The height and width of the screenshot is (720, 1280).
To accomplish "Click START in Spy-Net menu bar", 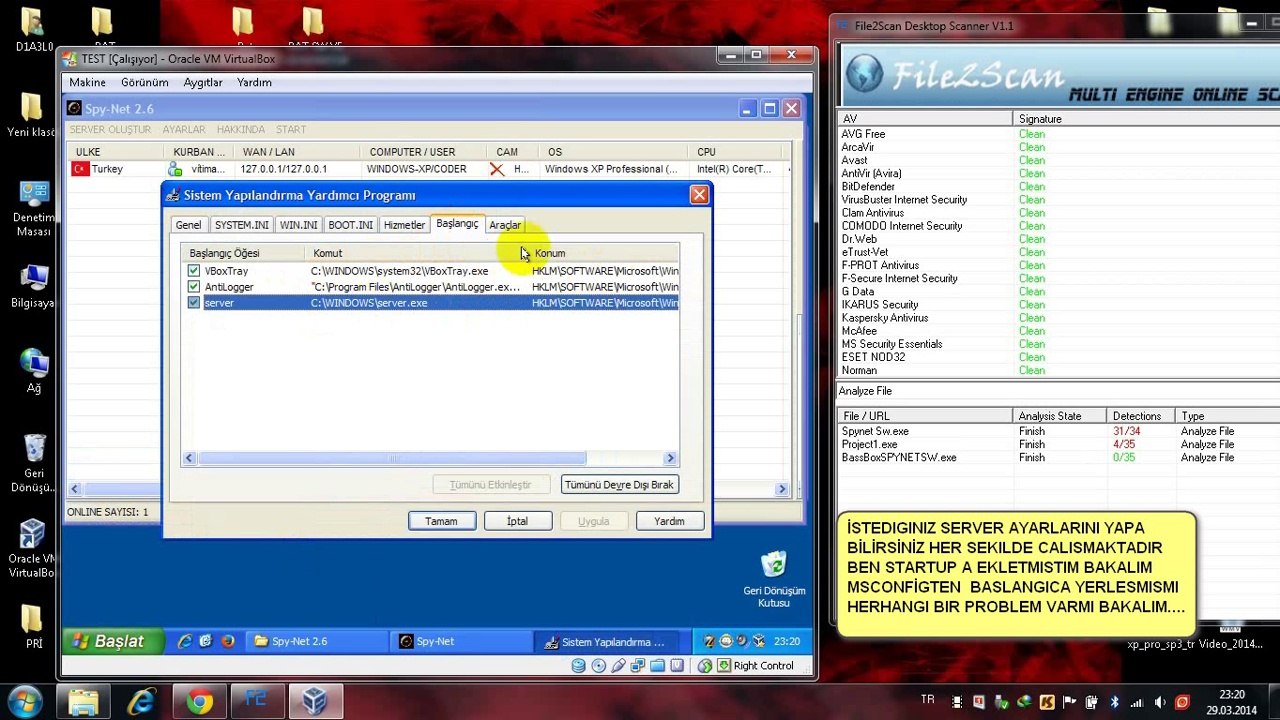I will [291, 130].
